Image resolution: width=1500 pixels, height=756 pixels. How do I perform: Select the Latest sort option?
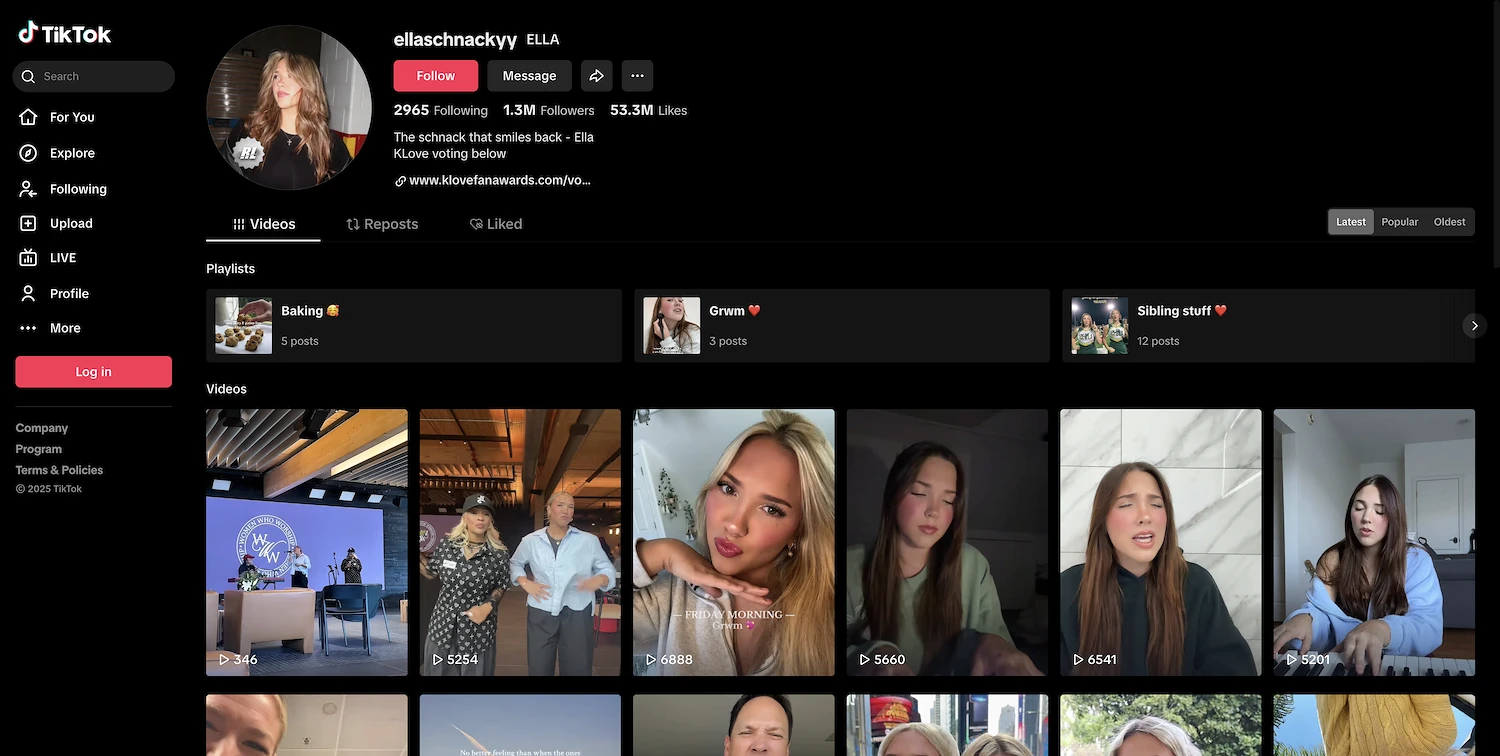coord(1350,222)
